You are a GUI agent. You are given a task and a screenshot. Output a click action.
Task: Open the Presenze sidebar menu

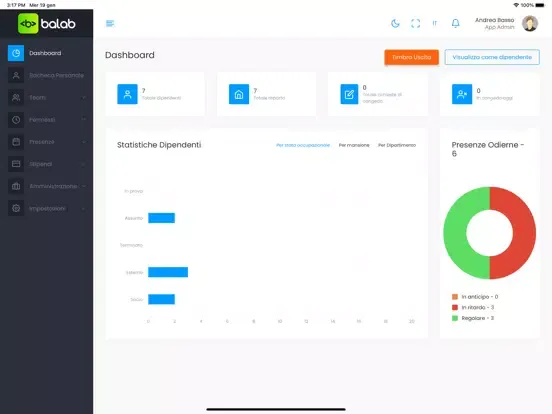tap(46, 142)
